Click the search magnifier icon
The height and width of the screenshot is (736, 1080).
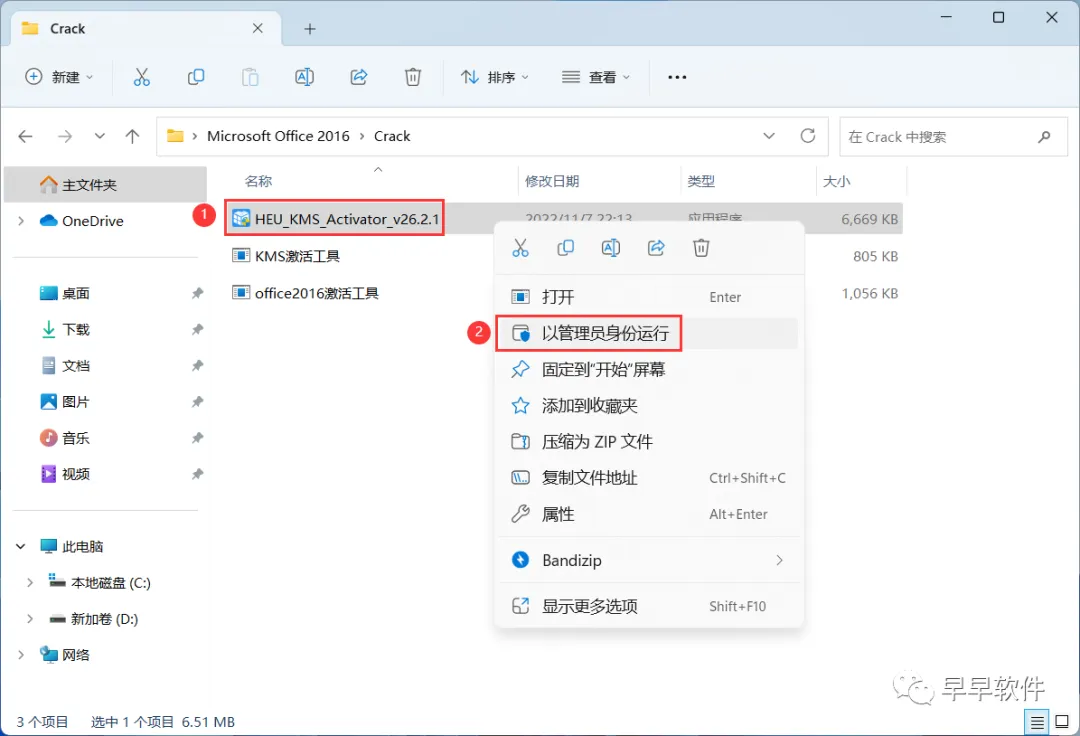[x=1044, y=136]
